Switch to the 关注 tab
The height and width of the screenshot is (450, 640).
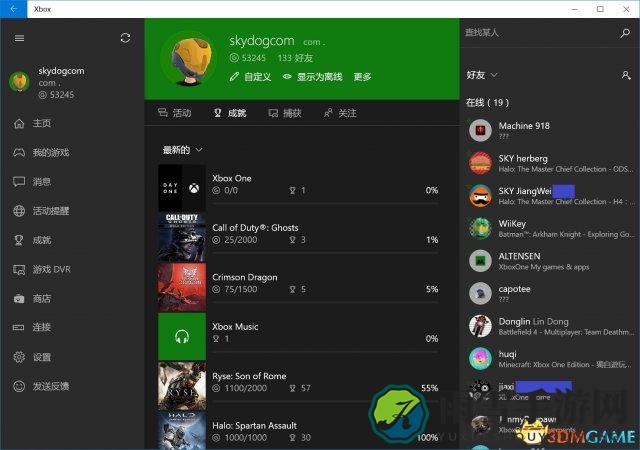pyautogui.click(x=340, y=113)
